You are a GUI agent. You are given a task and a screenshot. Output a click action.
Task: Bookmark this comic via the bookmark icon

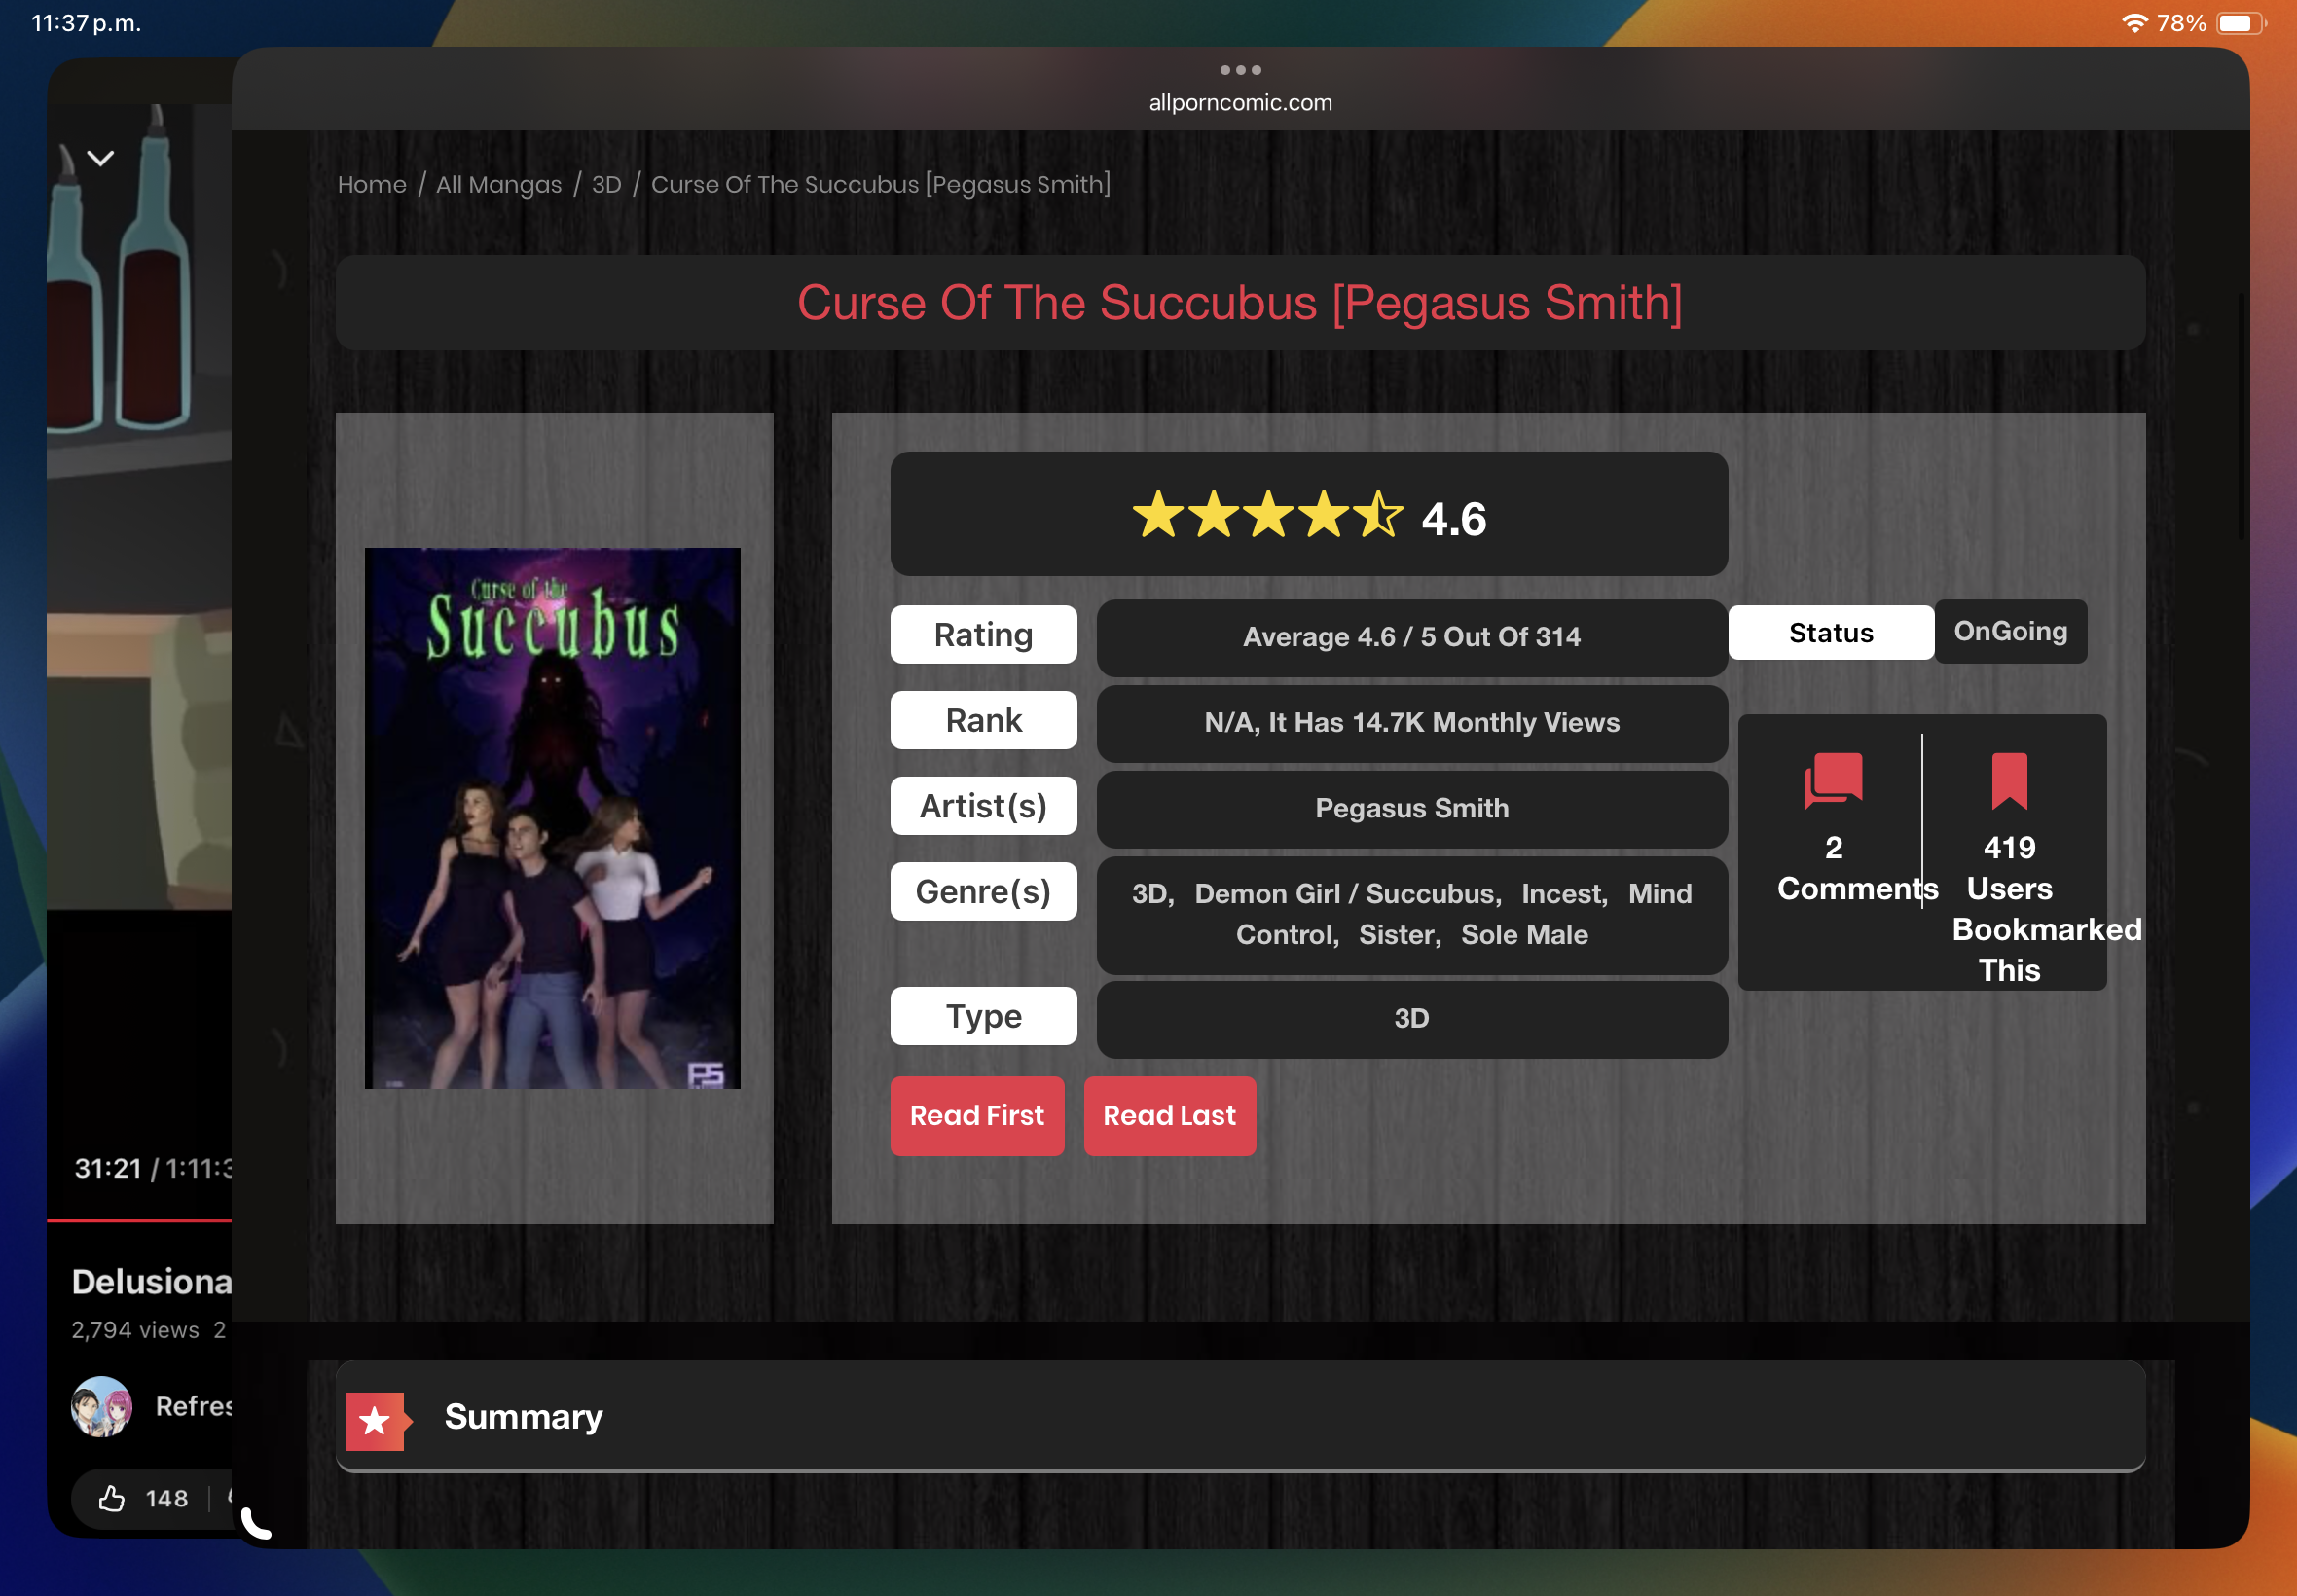tap(2008, 781)
